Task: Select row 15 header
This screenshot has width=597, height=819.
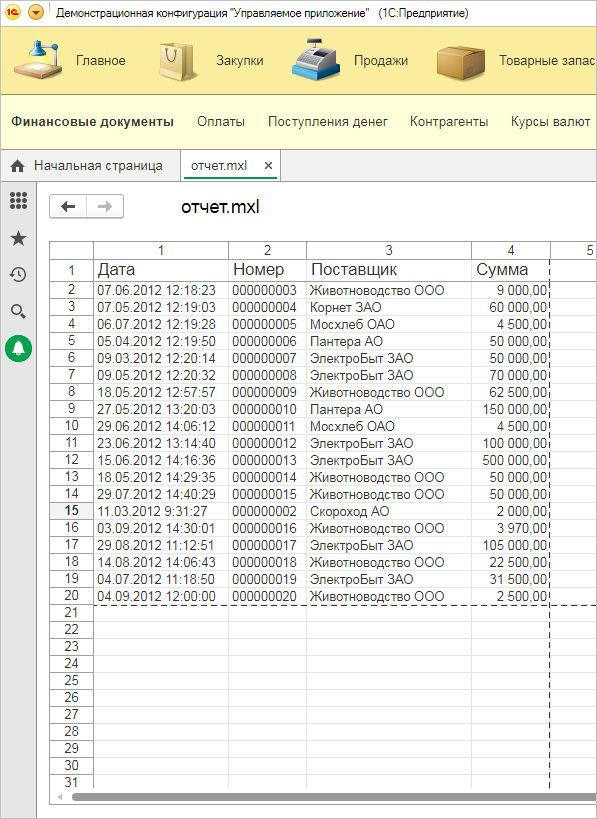Action: click(x=72, y=510)
